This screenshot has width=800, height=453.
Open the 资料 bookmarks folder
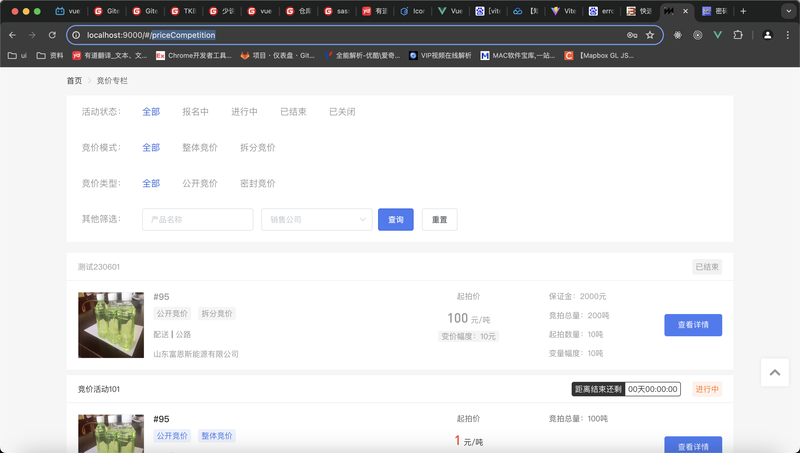(50, 56)
